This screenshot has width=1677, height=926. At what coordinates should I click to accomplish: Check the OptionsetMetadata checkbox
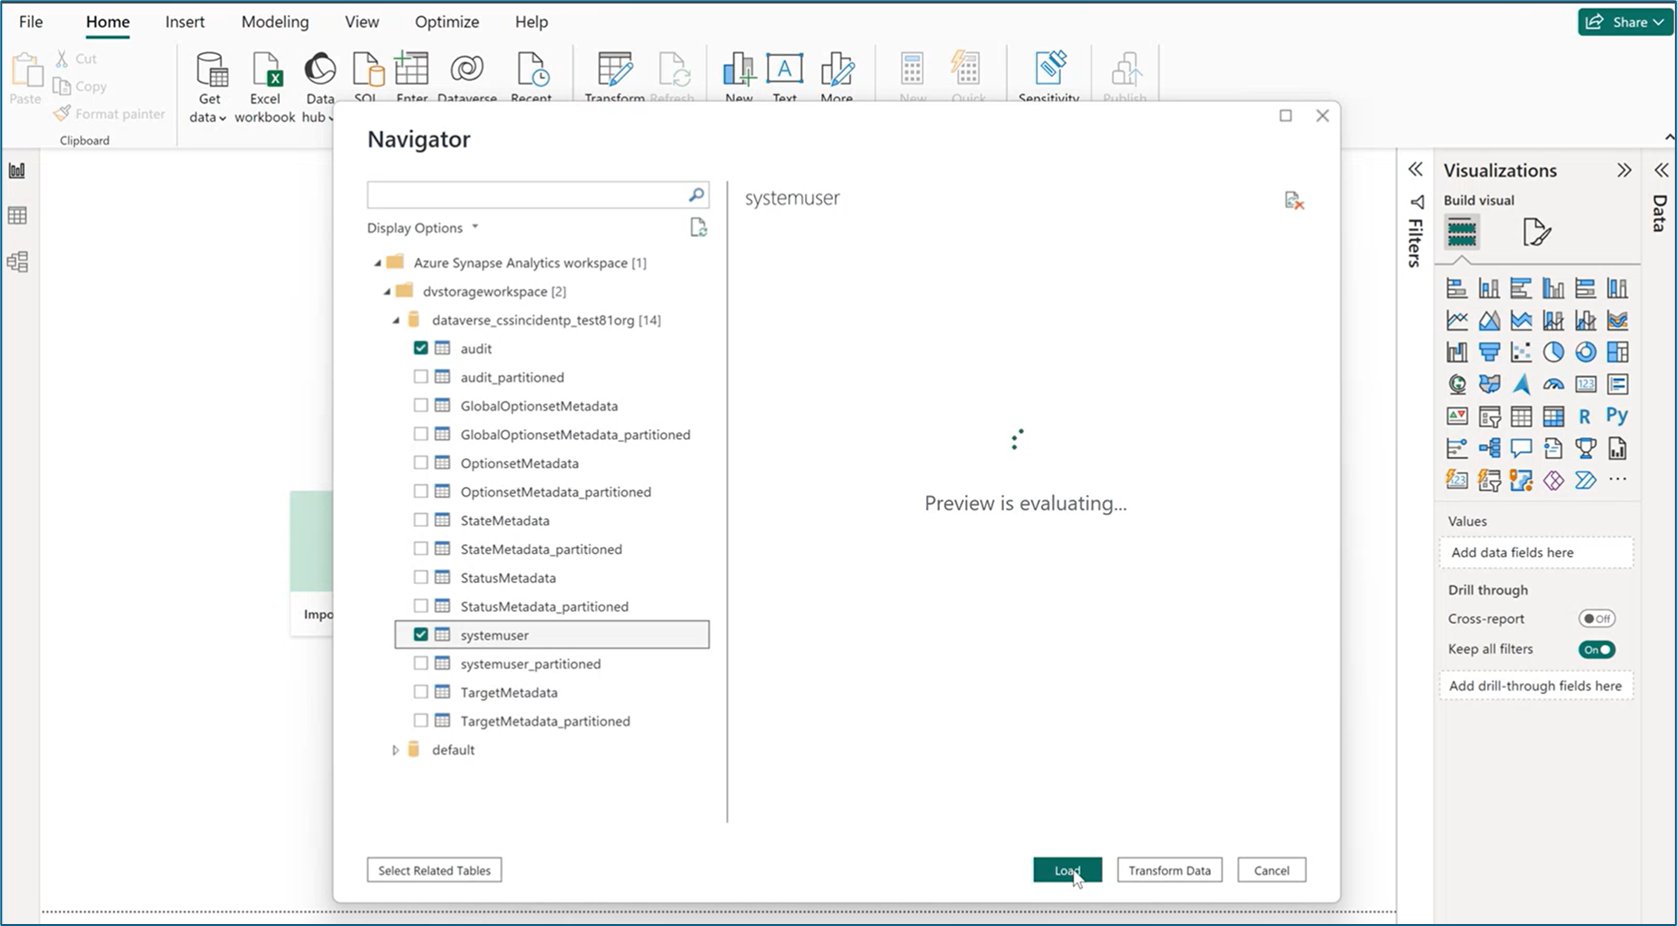pyautogui.click(x=421, y=463)
